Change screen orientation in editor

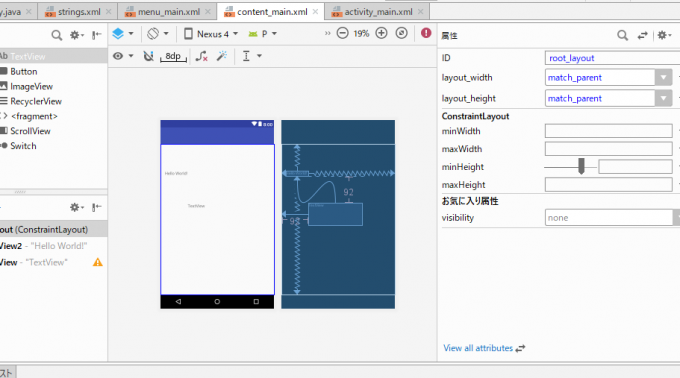[157, 33]
